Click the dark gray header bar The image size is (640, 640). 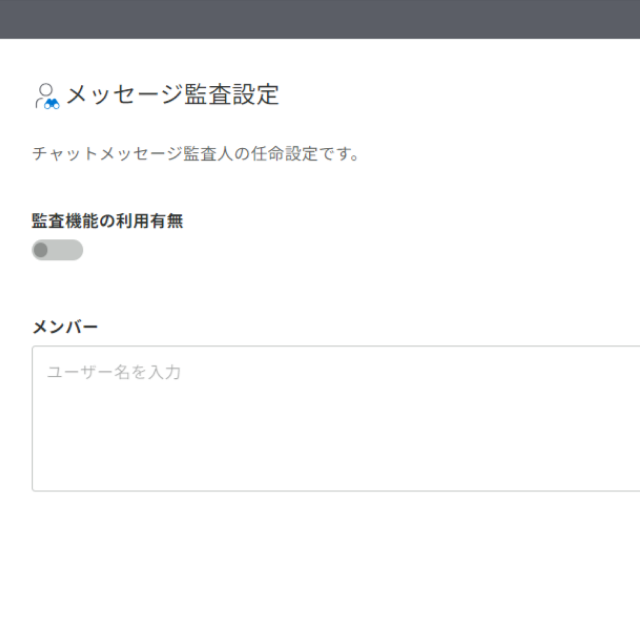(x=320, y=19)
